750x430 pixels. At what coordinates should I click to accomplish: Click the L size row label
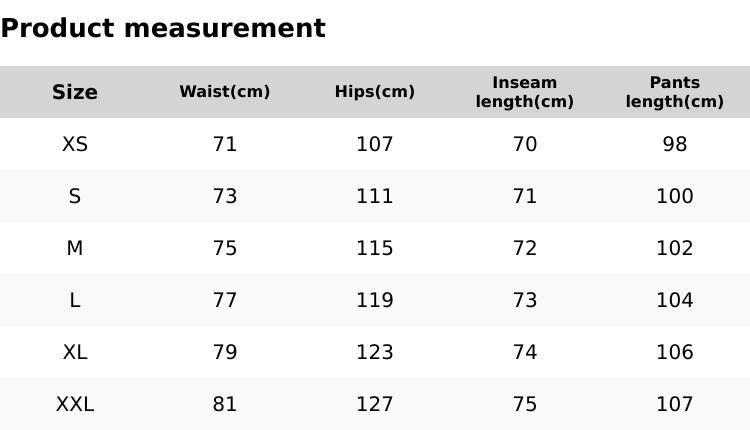point(75,300)
